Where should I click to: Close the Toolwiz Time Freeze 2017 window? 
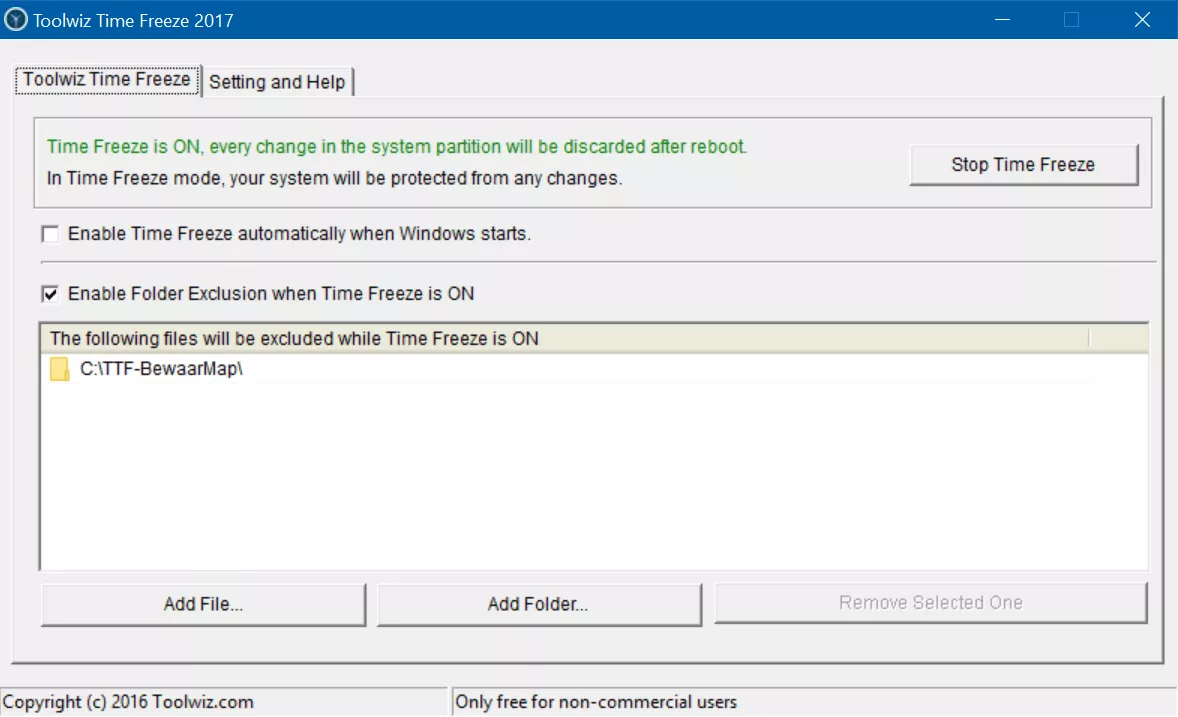tap(1142, 20)
